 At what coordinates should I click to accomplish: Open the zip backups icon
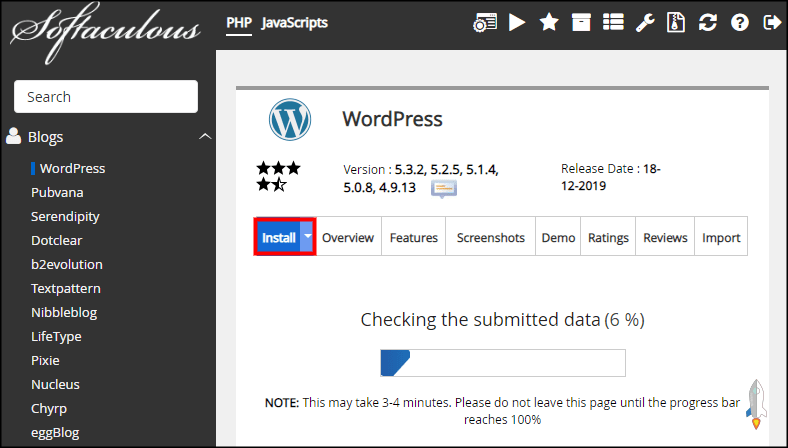[676, 23]
